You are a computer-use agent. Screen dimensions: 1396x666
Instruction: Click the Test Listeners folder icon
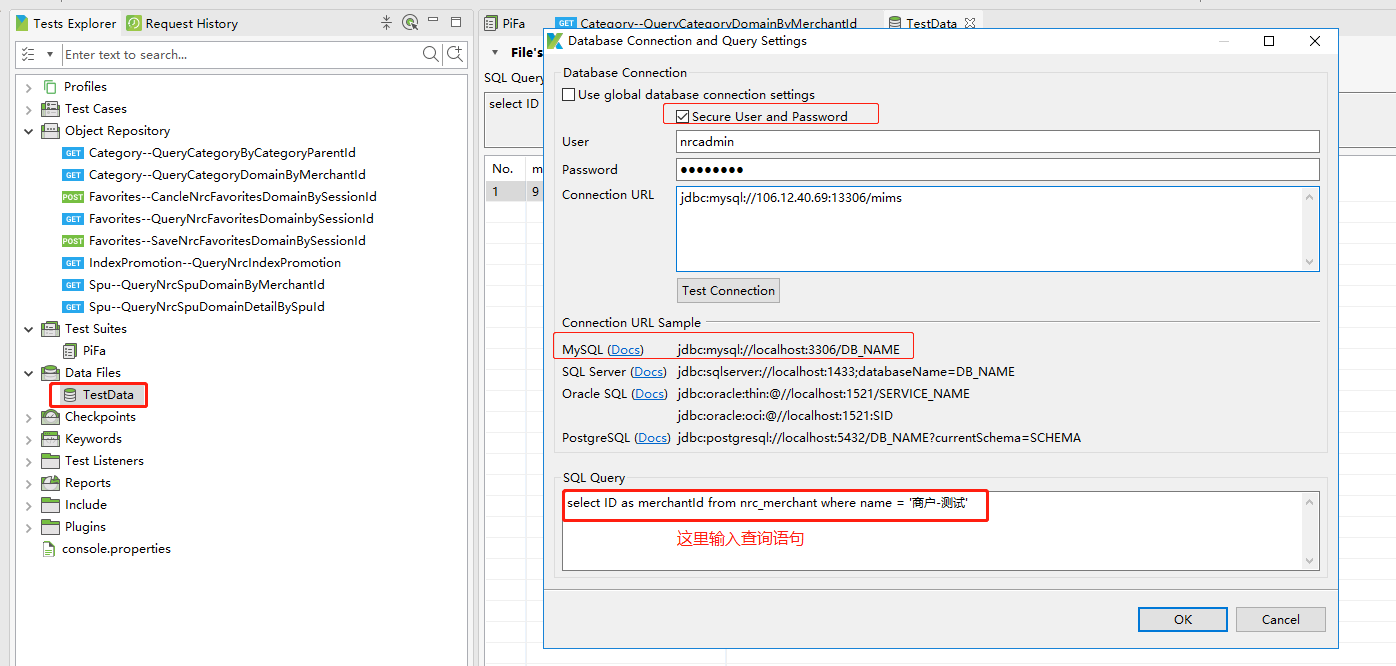coord(50,461)
